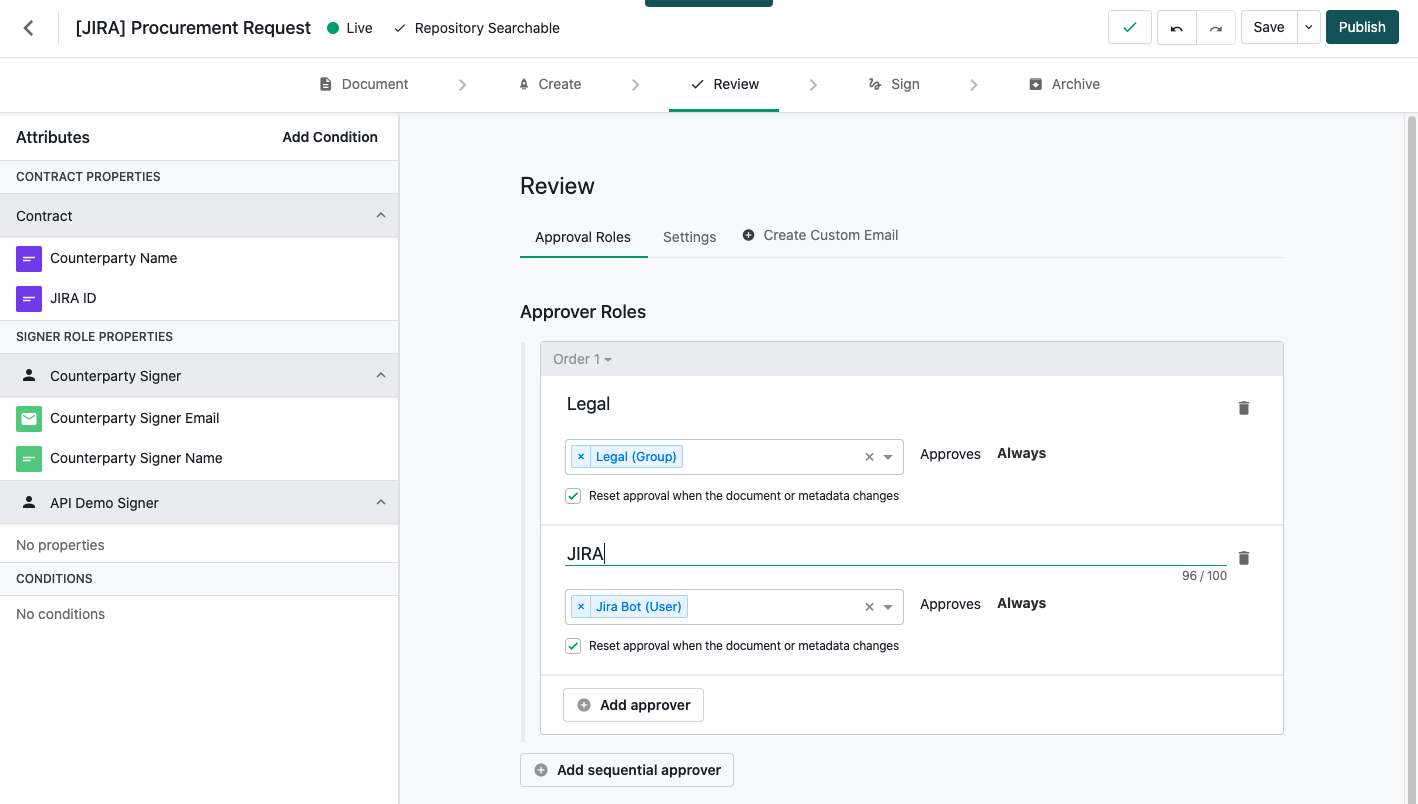The height and width of the screenshot is (804, 1418).
Task: Open the Order 1 dropdown
Action: (x=582, y=359)
